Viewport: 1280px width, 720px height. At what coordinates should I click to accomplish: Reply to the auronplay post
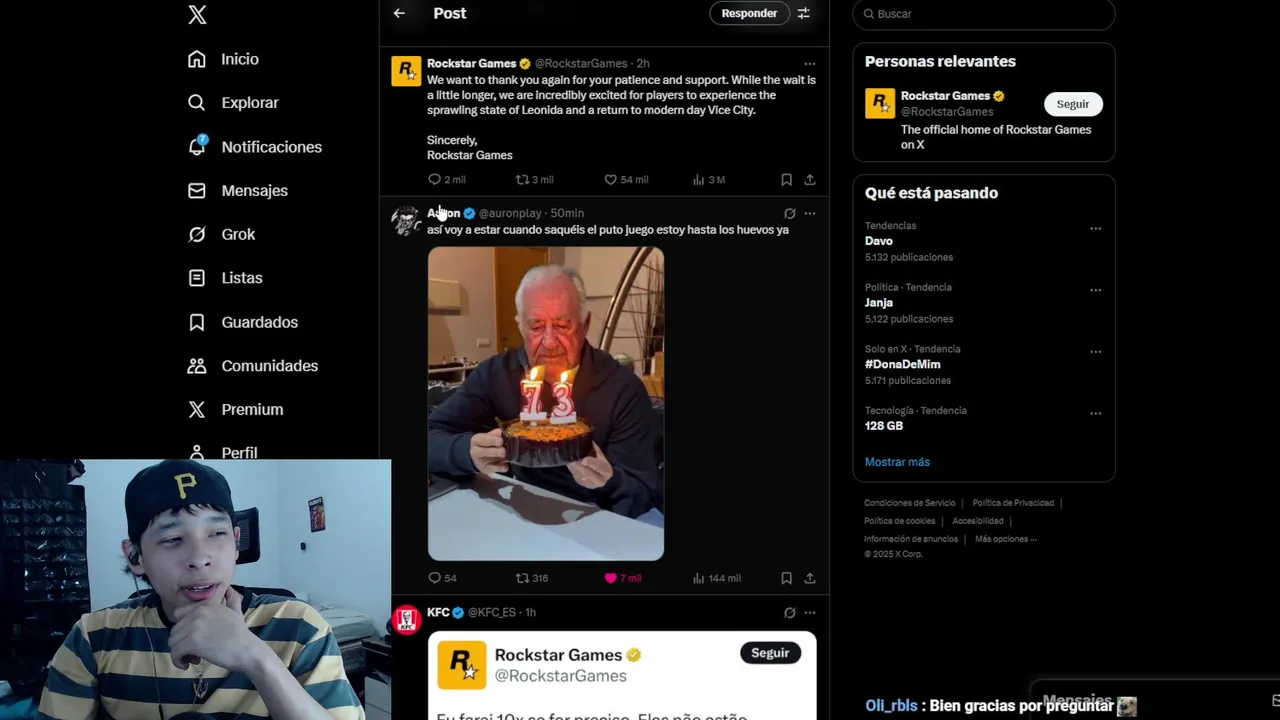pos(442,578)
